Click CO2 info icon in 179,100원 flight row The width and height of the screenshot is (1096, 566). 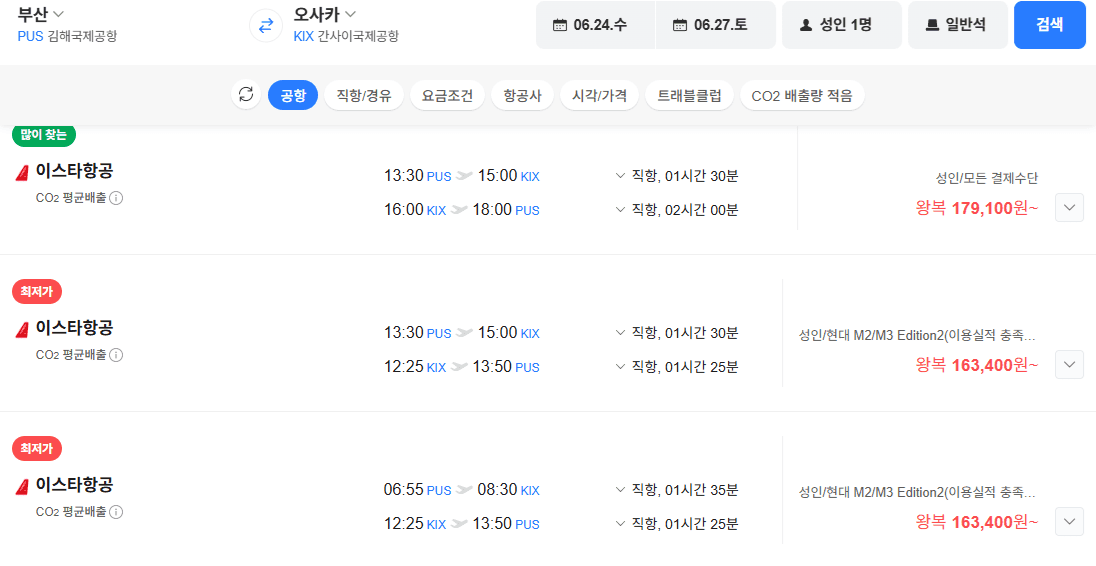tap(117, 198)
